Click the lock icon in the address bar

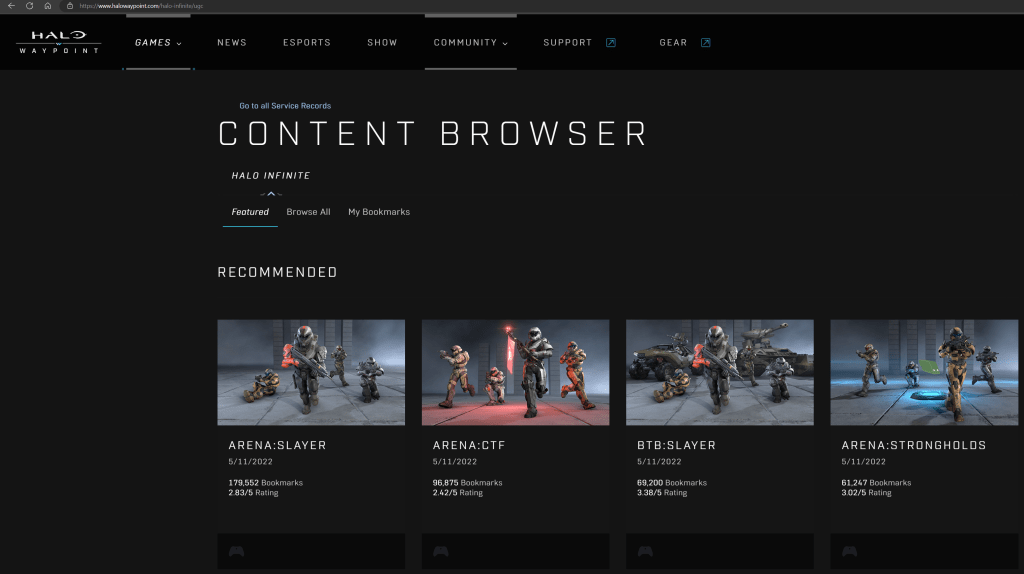(x=70, y=6)
